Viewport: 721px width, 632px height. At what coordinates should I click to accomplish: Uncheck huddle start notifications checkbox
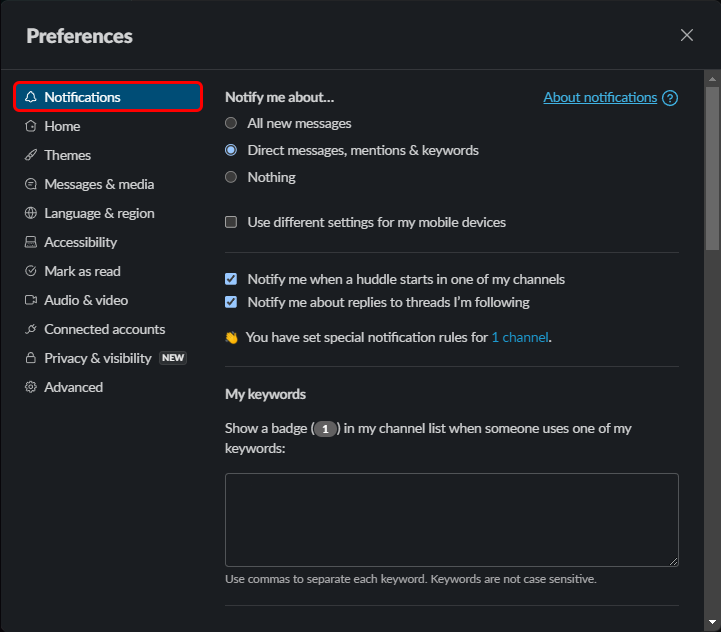tap(231, 279)
